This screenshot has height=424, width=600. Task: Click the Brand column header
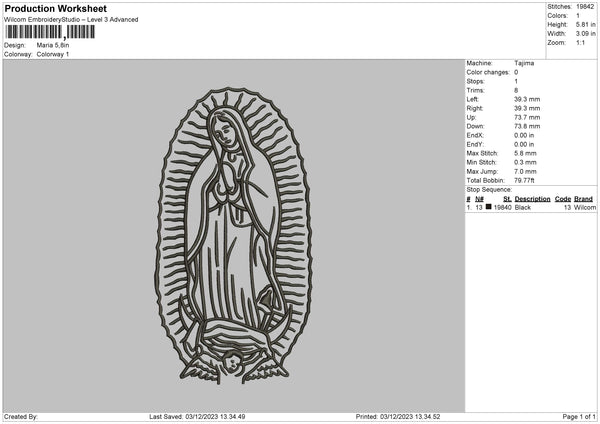583,199
